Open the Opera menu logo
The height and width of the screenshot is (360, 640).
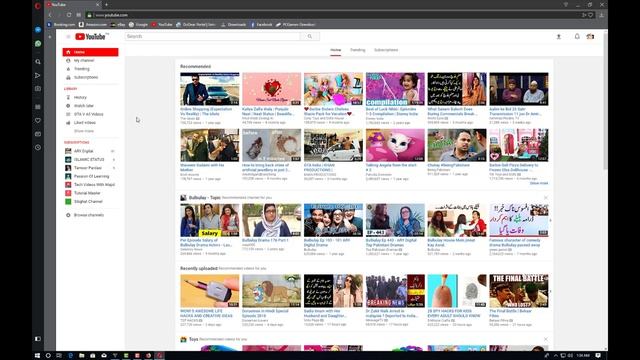click(38, 6)
